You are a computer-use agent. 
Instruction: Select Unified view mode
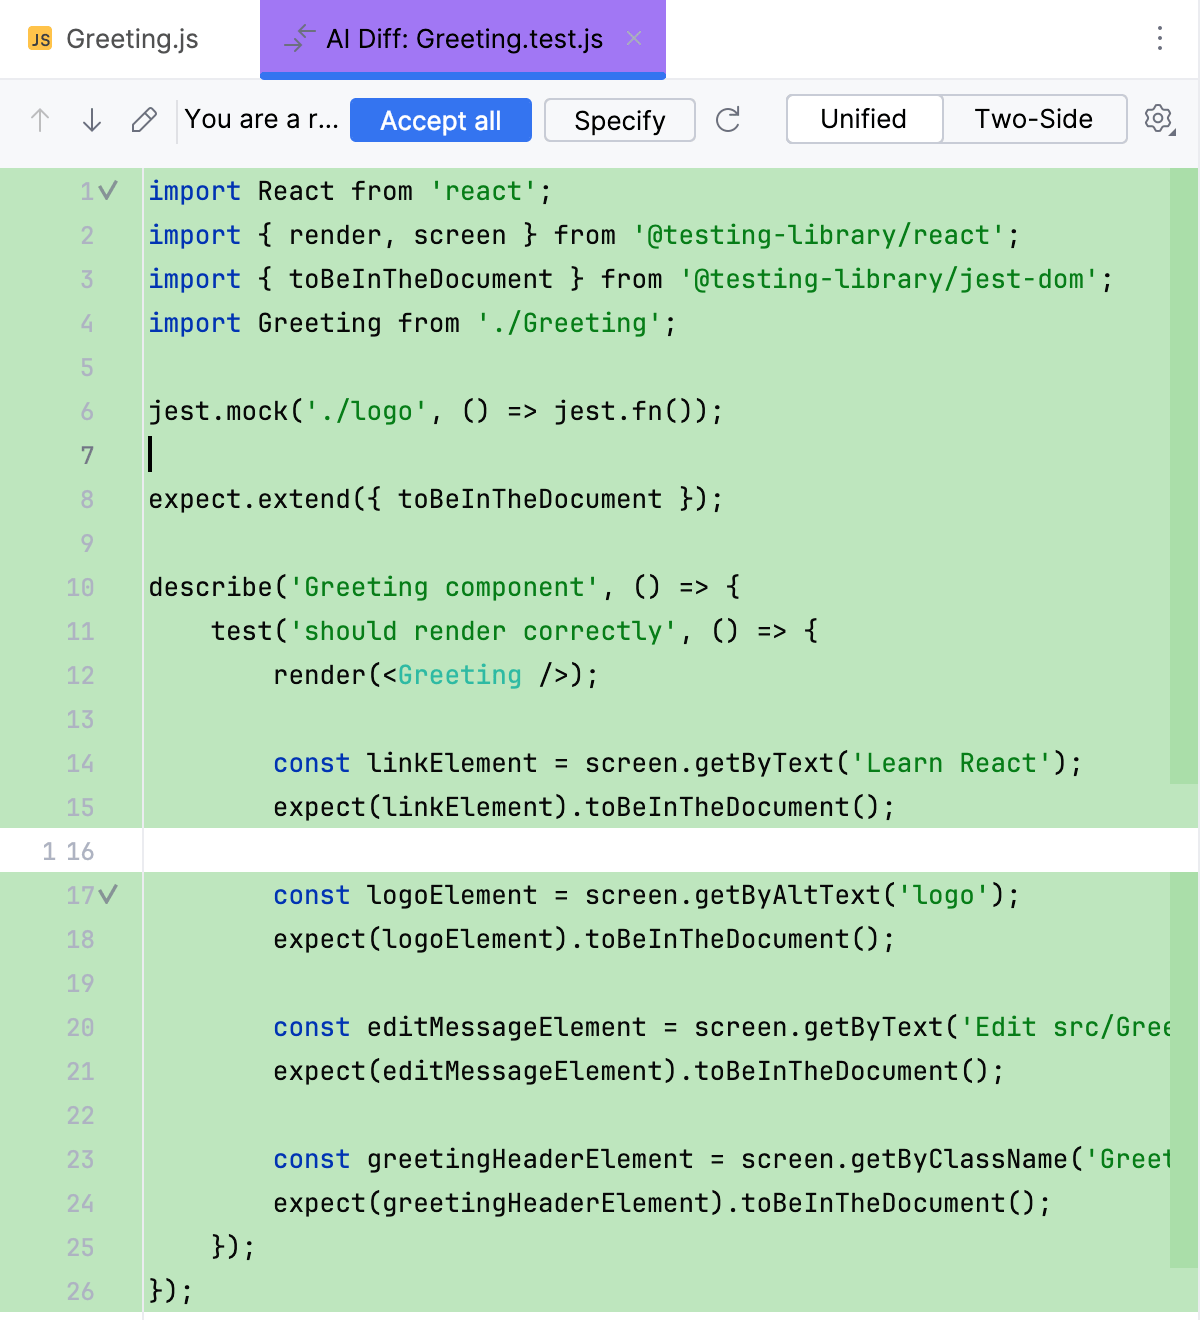click(863, 119)
